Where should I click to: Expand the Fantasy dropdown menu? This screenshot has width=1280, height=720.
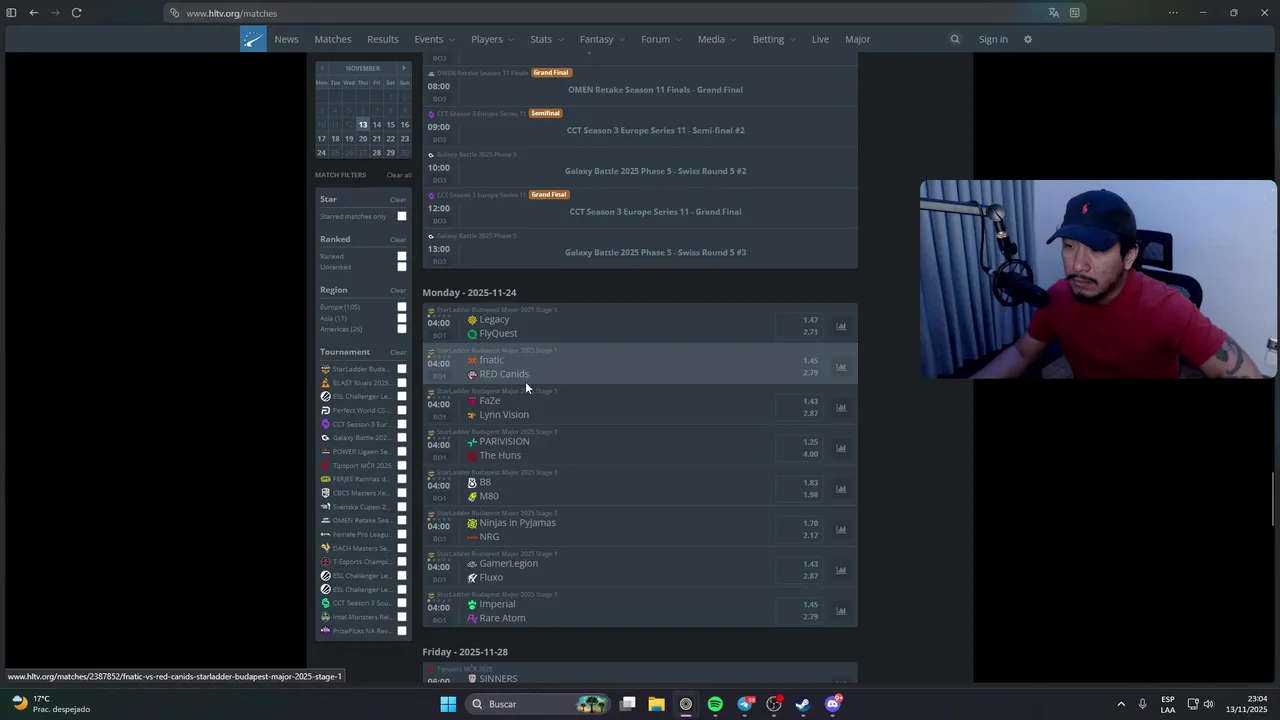click(x=601, y=39)
